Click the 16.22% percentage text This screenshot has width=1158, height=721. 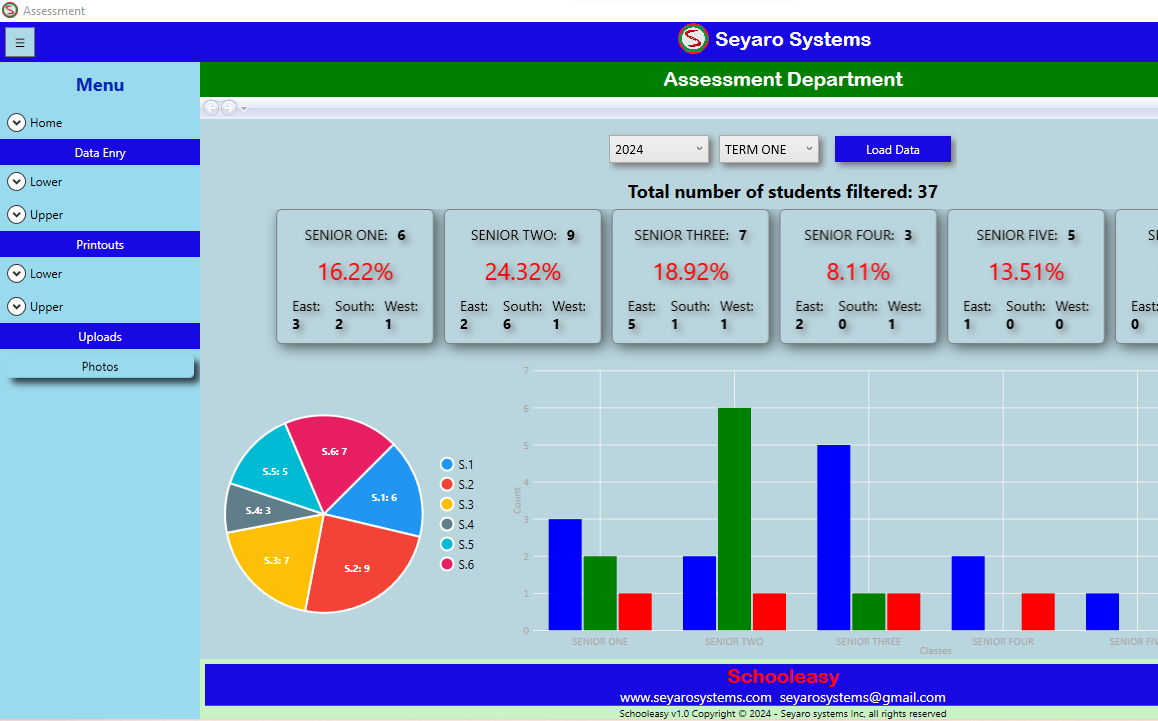[x=355, y=272]
